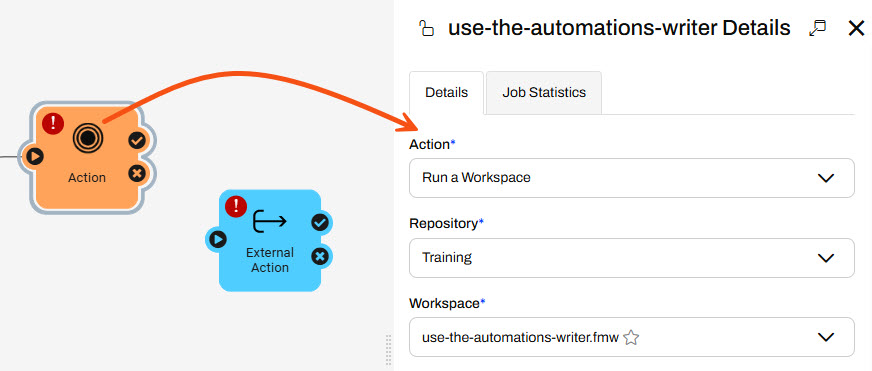Viewport: 872px width, 371px height.
Task: Open the Repository dropdown showing Training
Action: pos(632,258)
